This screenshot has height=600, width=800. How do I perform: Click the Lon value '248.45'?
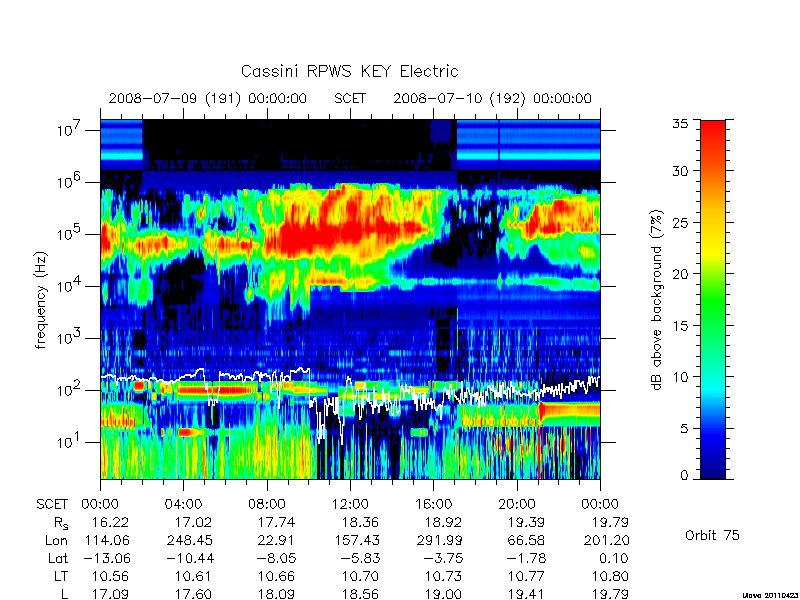coord(189,540)
